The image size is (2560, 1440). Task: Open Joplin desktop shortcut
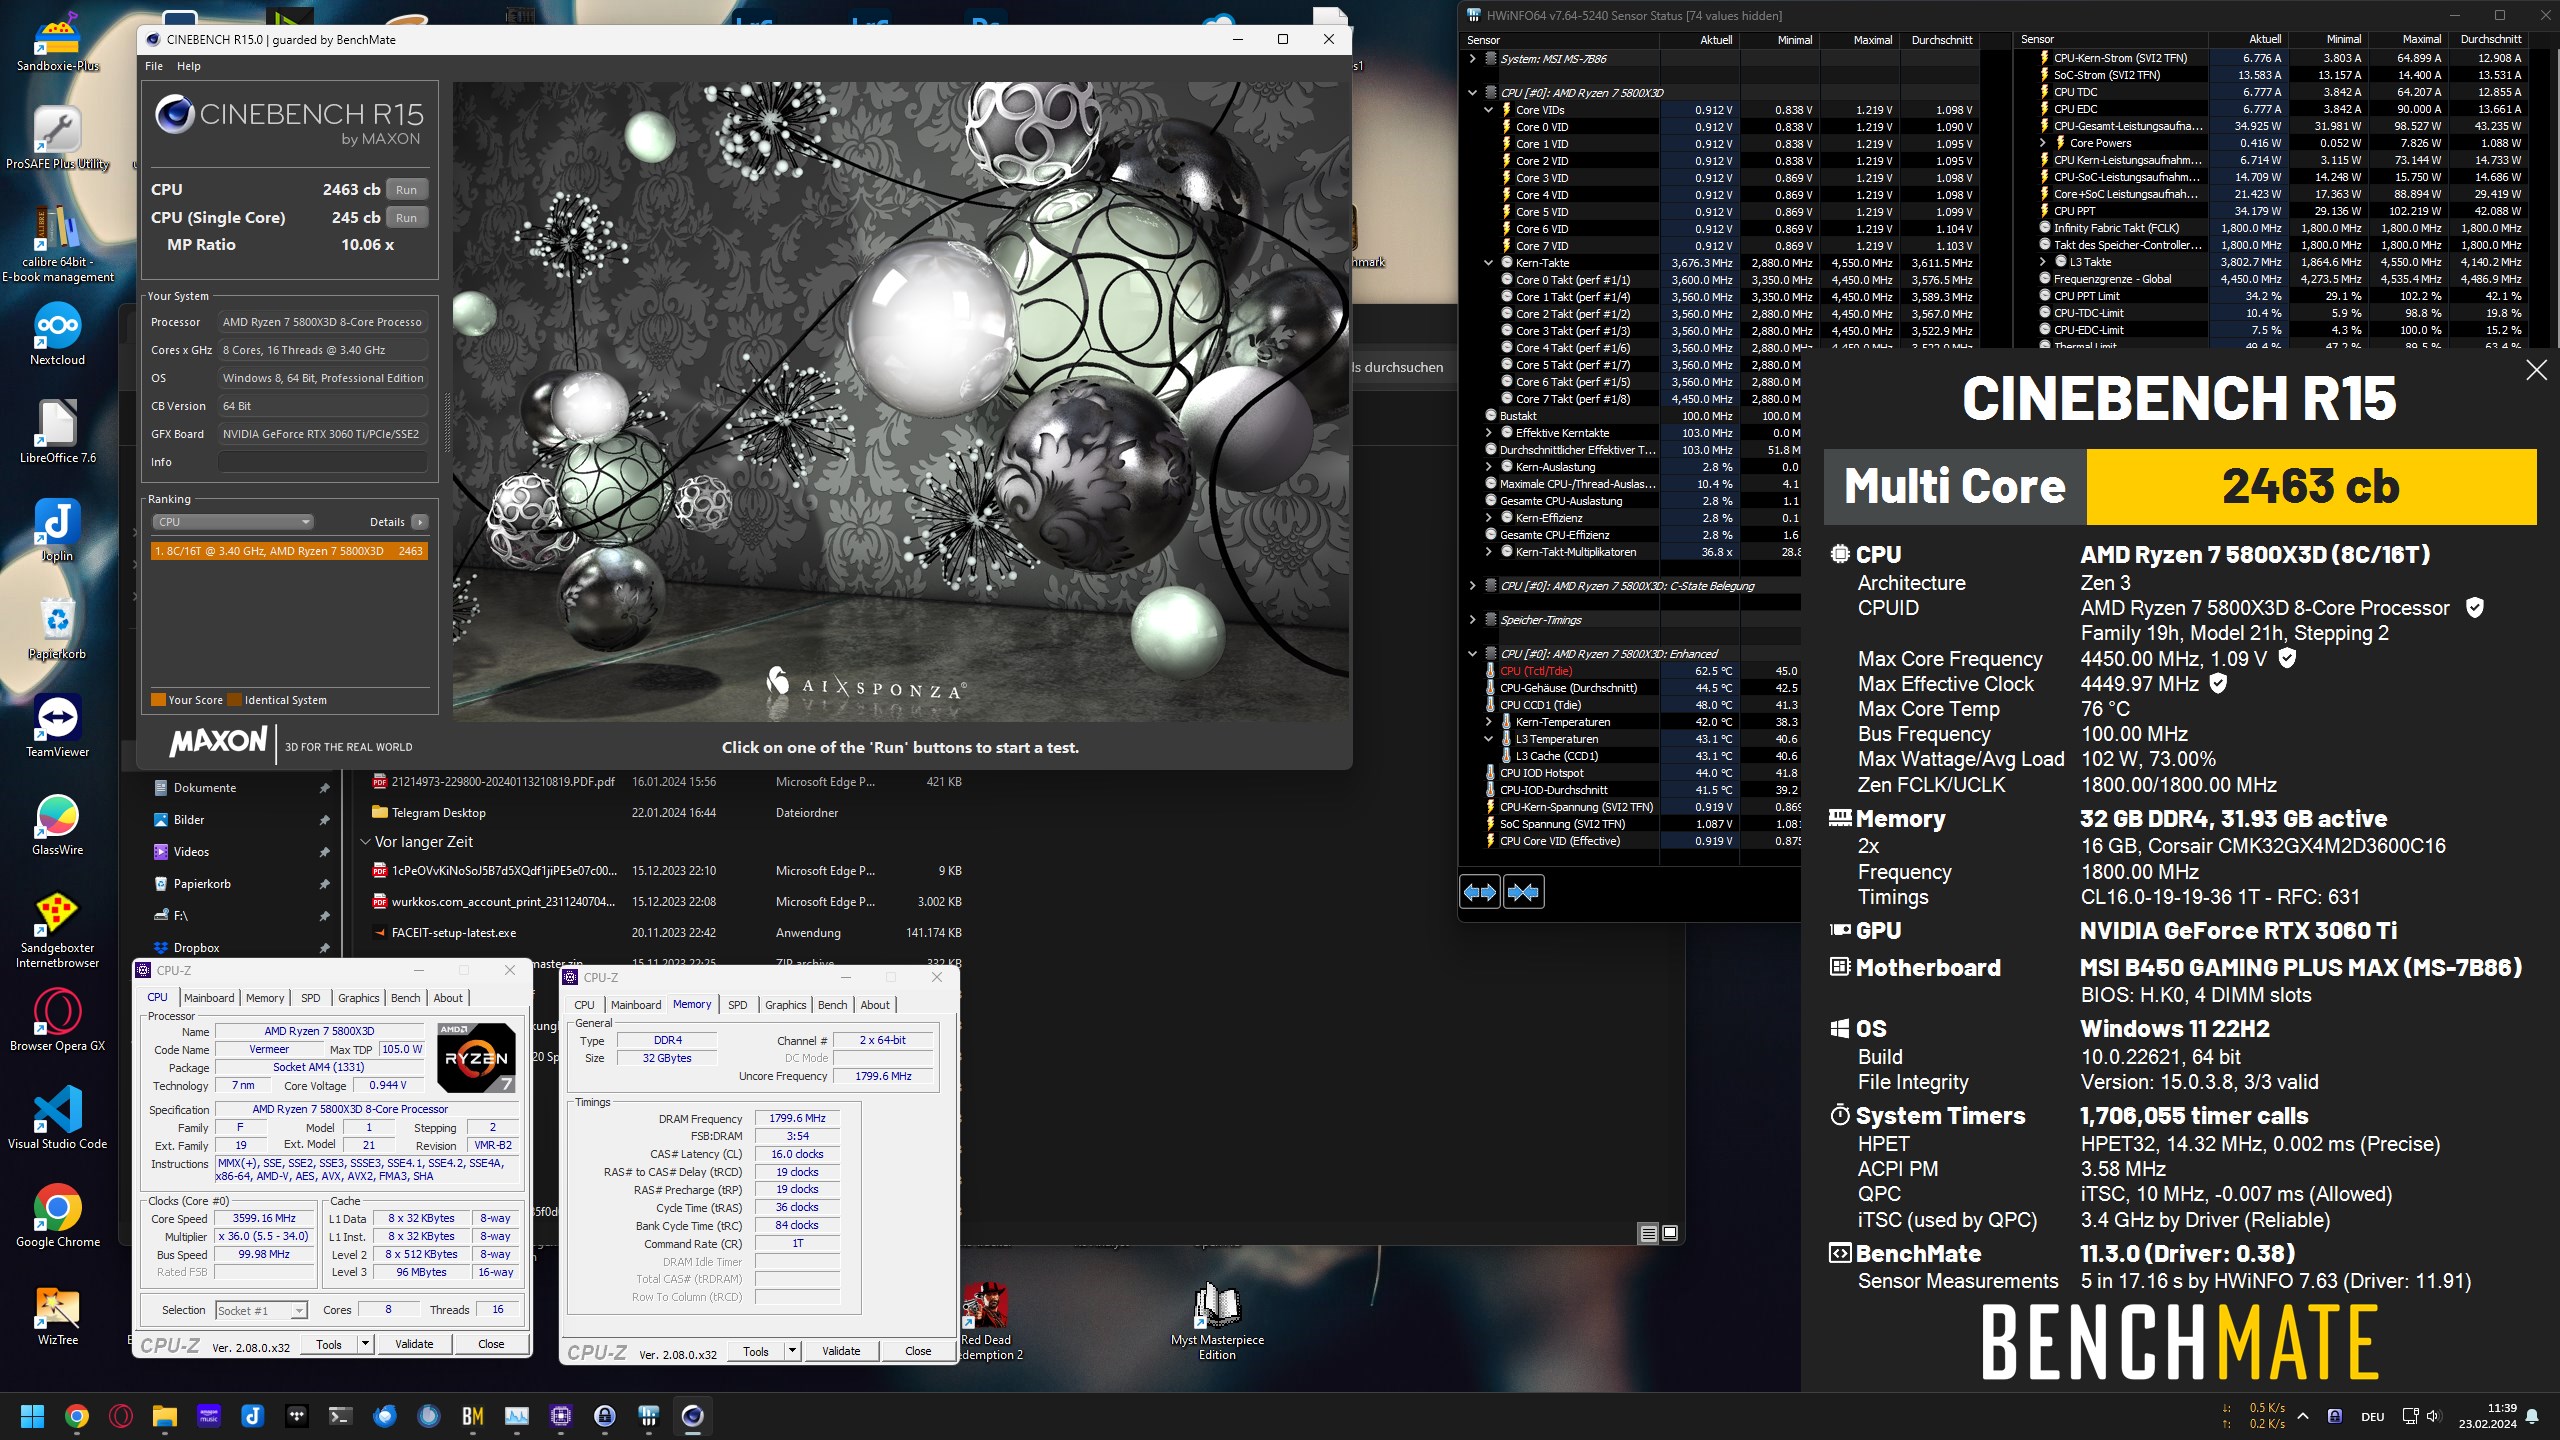(57, 530)
